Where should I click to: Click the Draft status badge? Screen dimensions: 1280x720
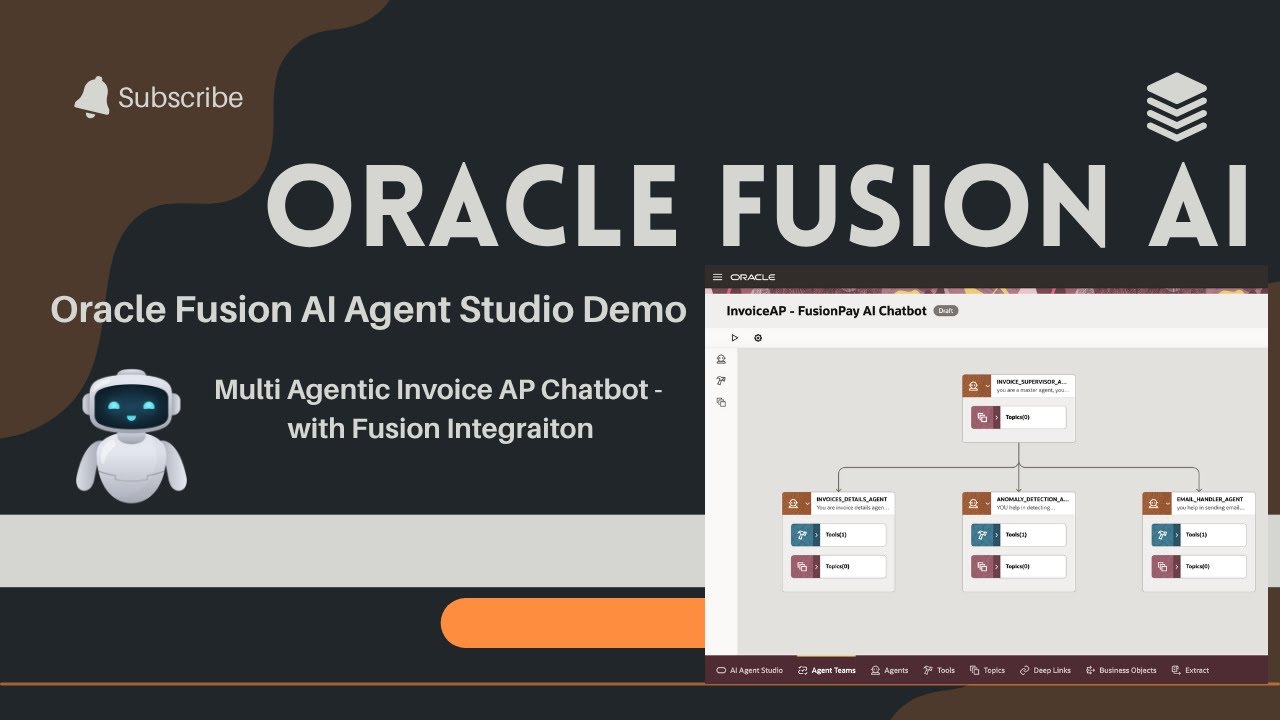946,311
